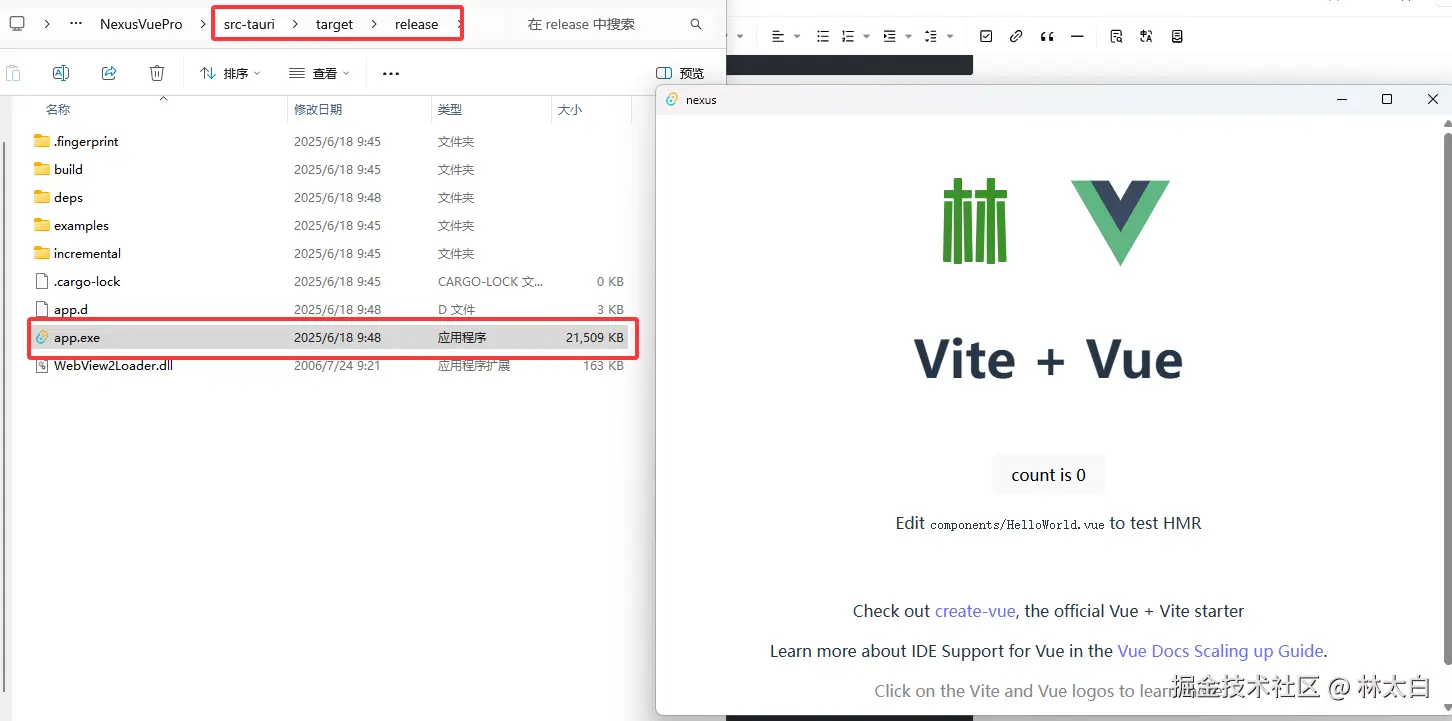Screen dimensions: 1452x721
Task: Select the examples folder row
Action: (x=330, y=225)
